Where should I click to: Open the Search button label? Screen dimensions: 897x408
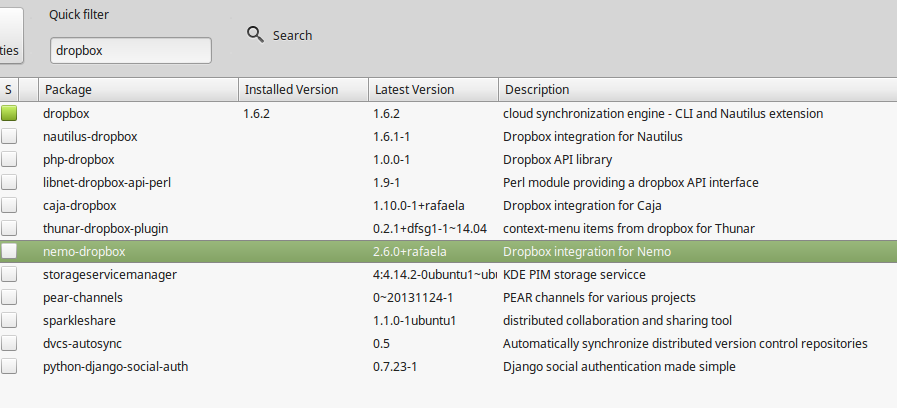292,35
